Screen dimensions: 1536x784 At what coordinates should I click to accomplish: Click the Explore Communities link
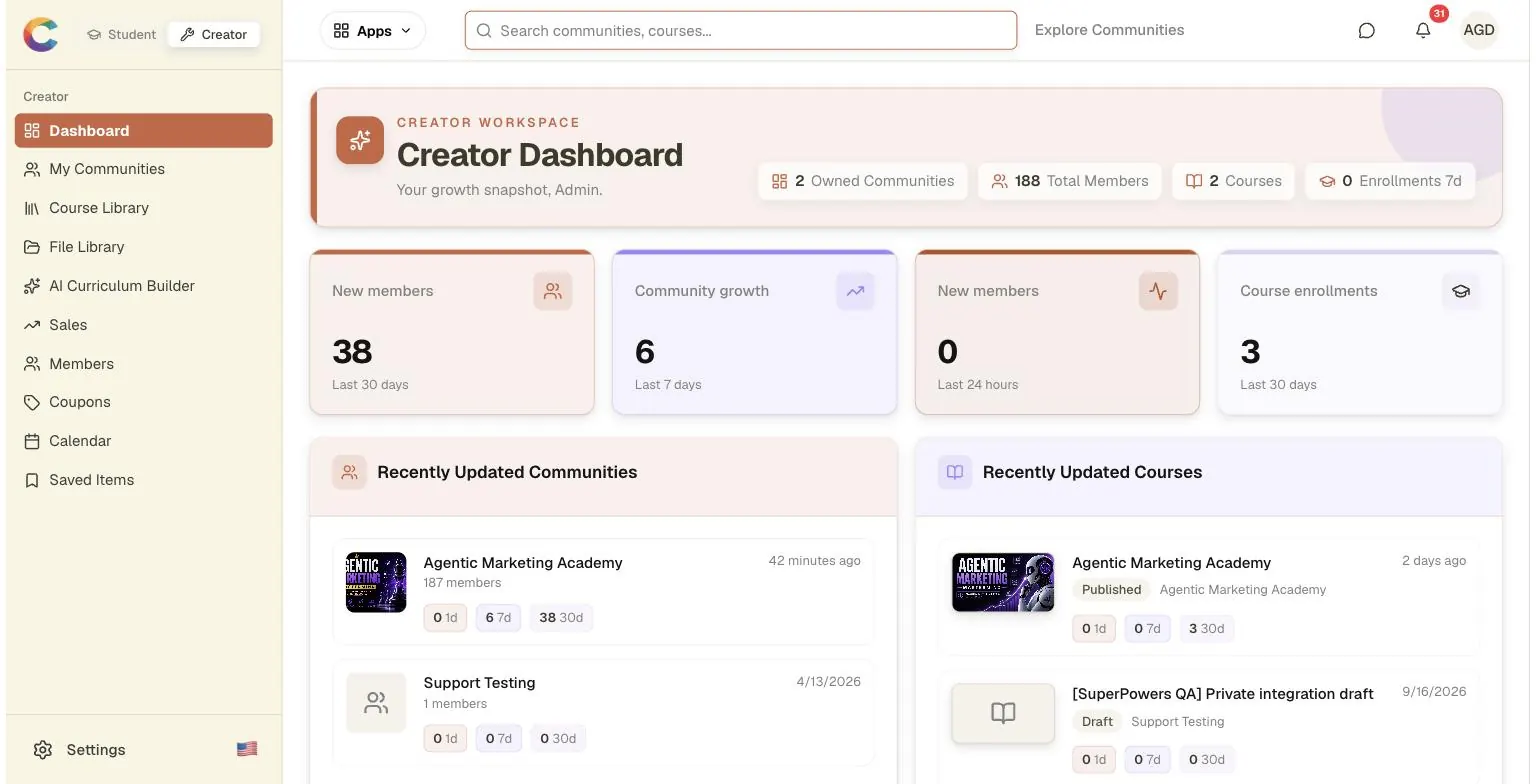pos(1109,30)
